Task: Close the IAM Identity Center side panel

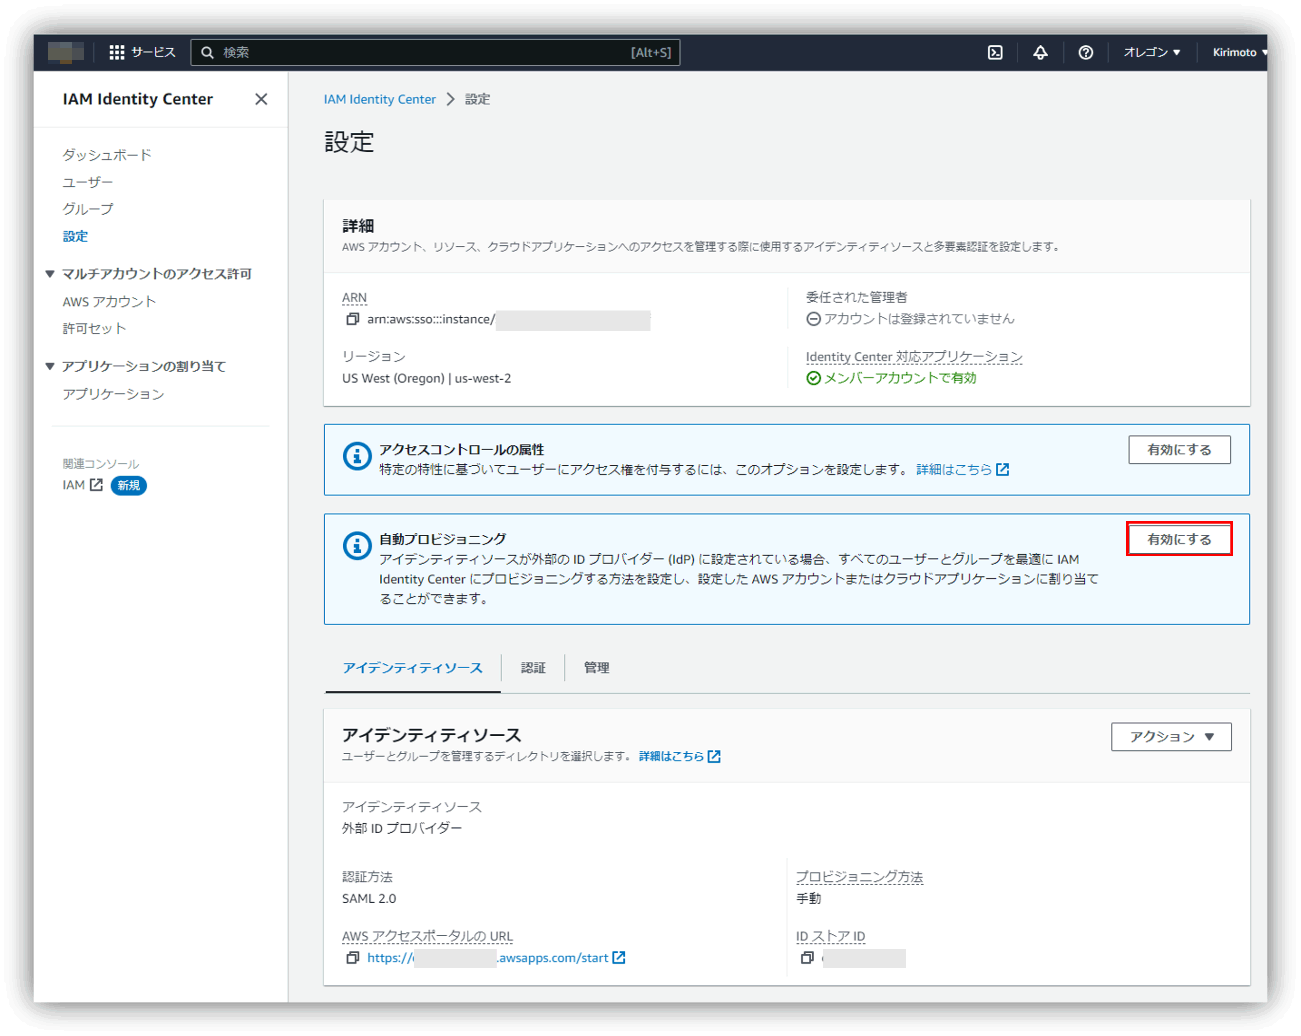Action: [x=261, y=99]
